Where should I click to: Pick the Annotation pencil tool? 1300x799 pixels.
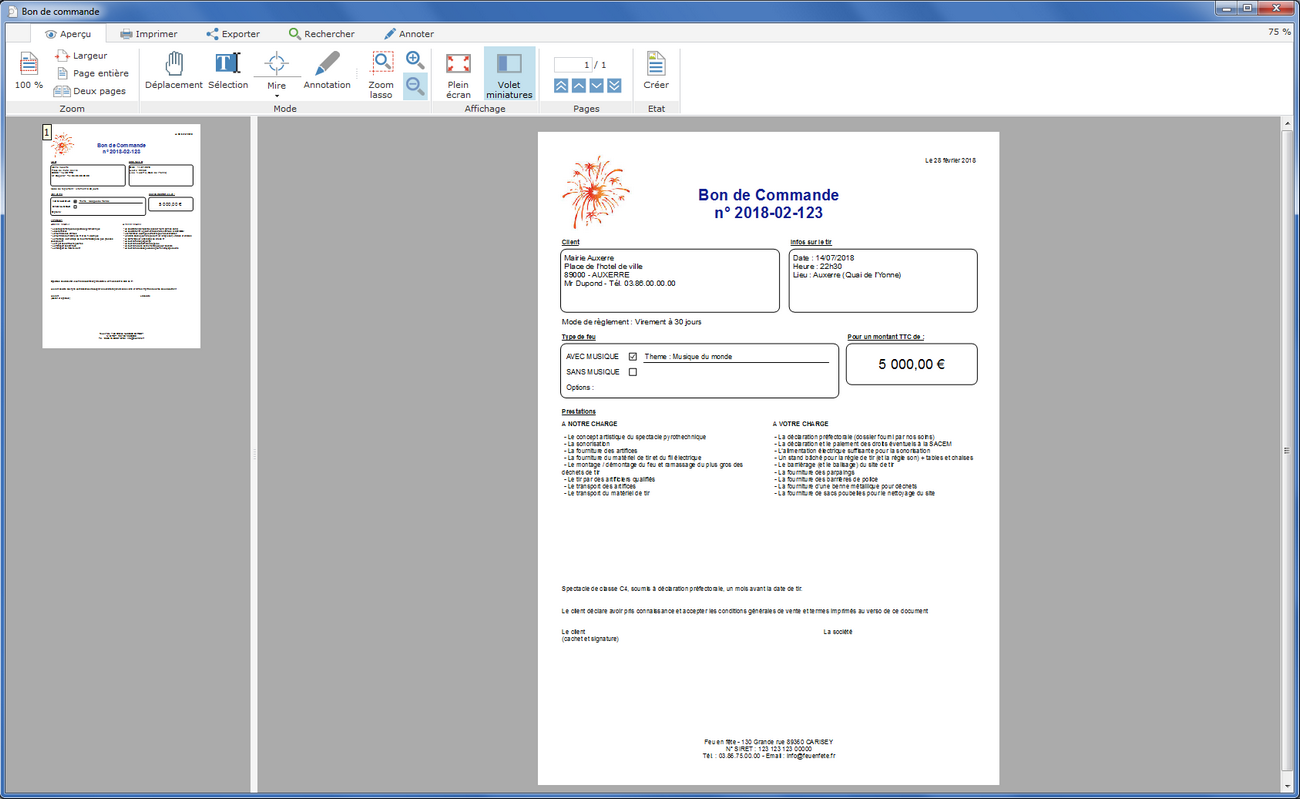[x=327, y=72]
